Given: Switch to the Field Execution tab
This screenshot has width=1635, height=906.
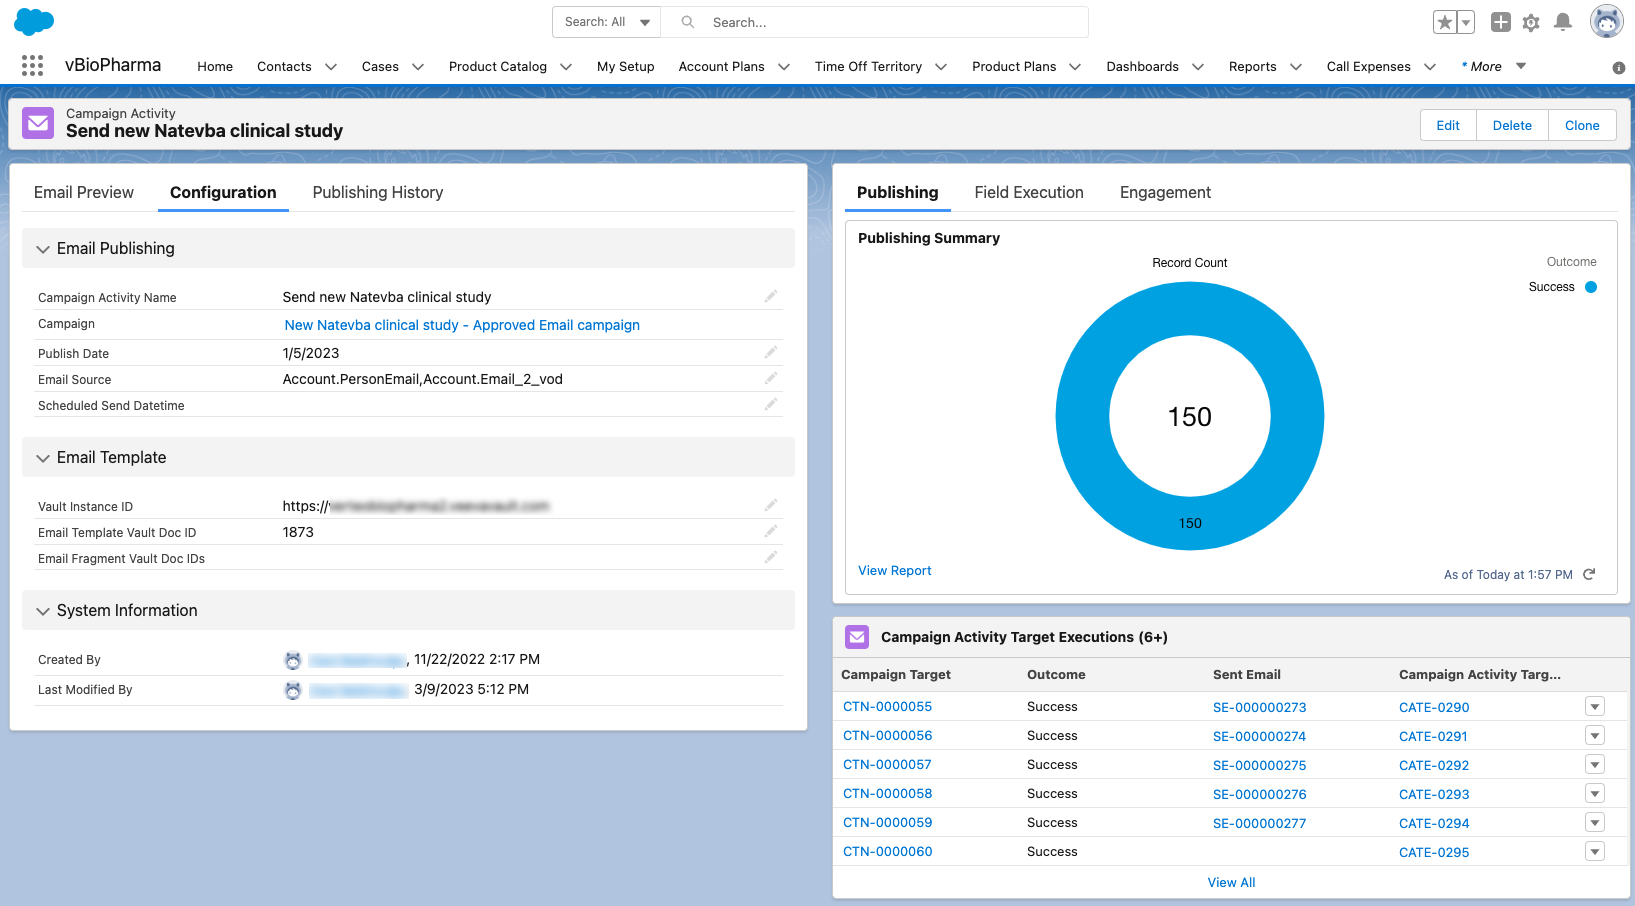Looking at the screenshot, I should click(x=1028, y=192).
